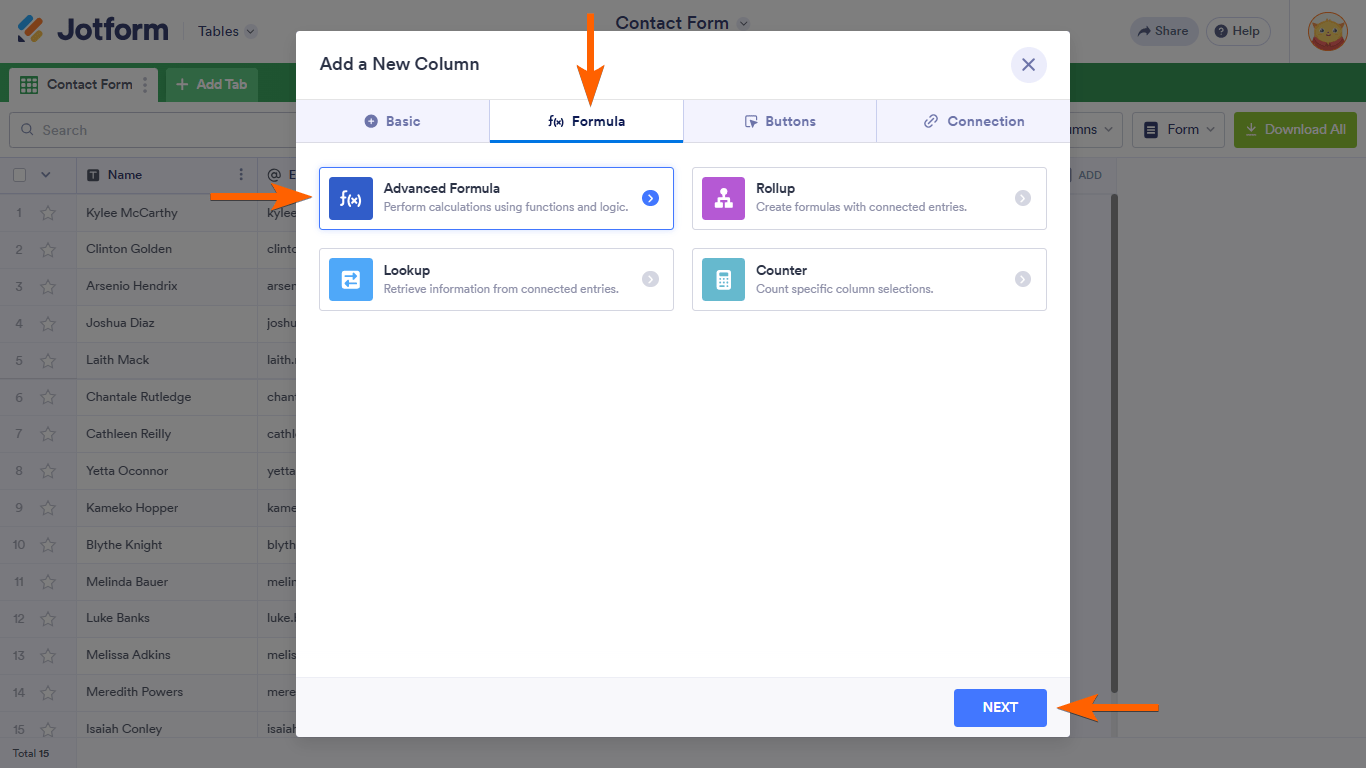Select the teal Counter calculator icon
Image resolution: width=1366 pixels, height=768 pixels.
tap(723, 280)
